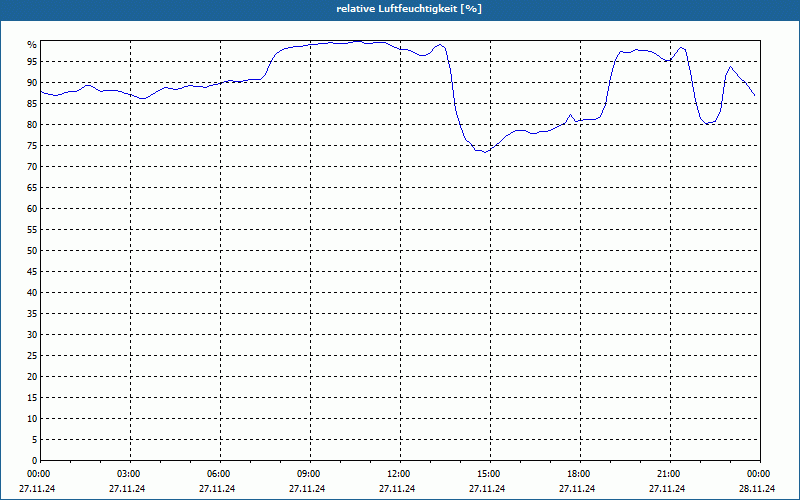
Task: Pick the 35 y-axis tick label
Action: [32, 314]
